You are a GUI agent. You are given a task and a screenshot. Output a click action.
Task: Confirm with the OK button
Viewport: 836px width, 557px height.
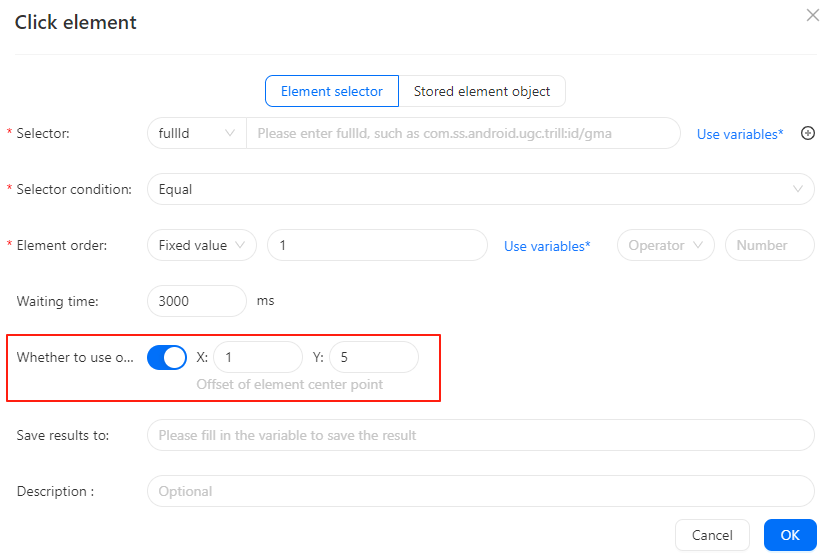[x=790, y=535]
